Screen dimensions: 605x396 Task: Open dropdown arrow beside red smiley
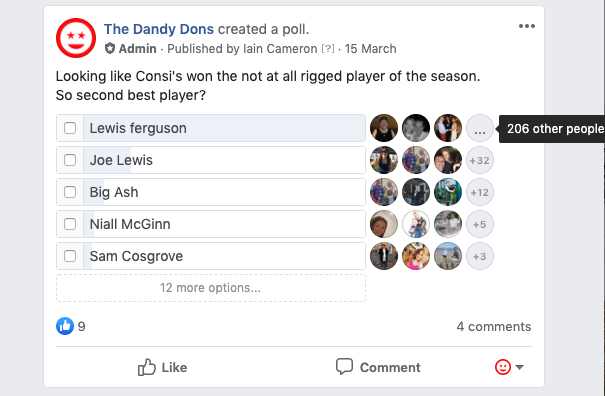(x=520, y=367)
